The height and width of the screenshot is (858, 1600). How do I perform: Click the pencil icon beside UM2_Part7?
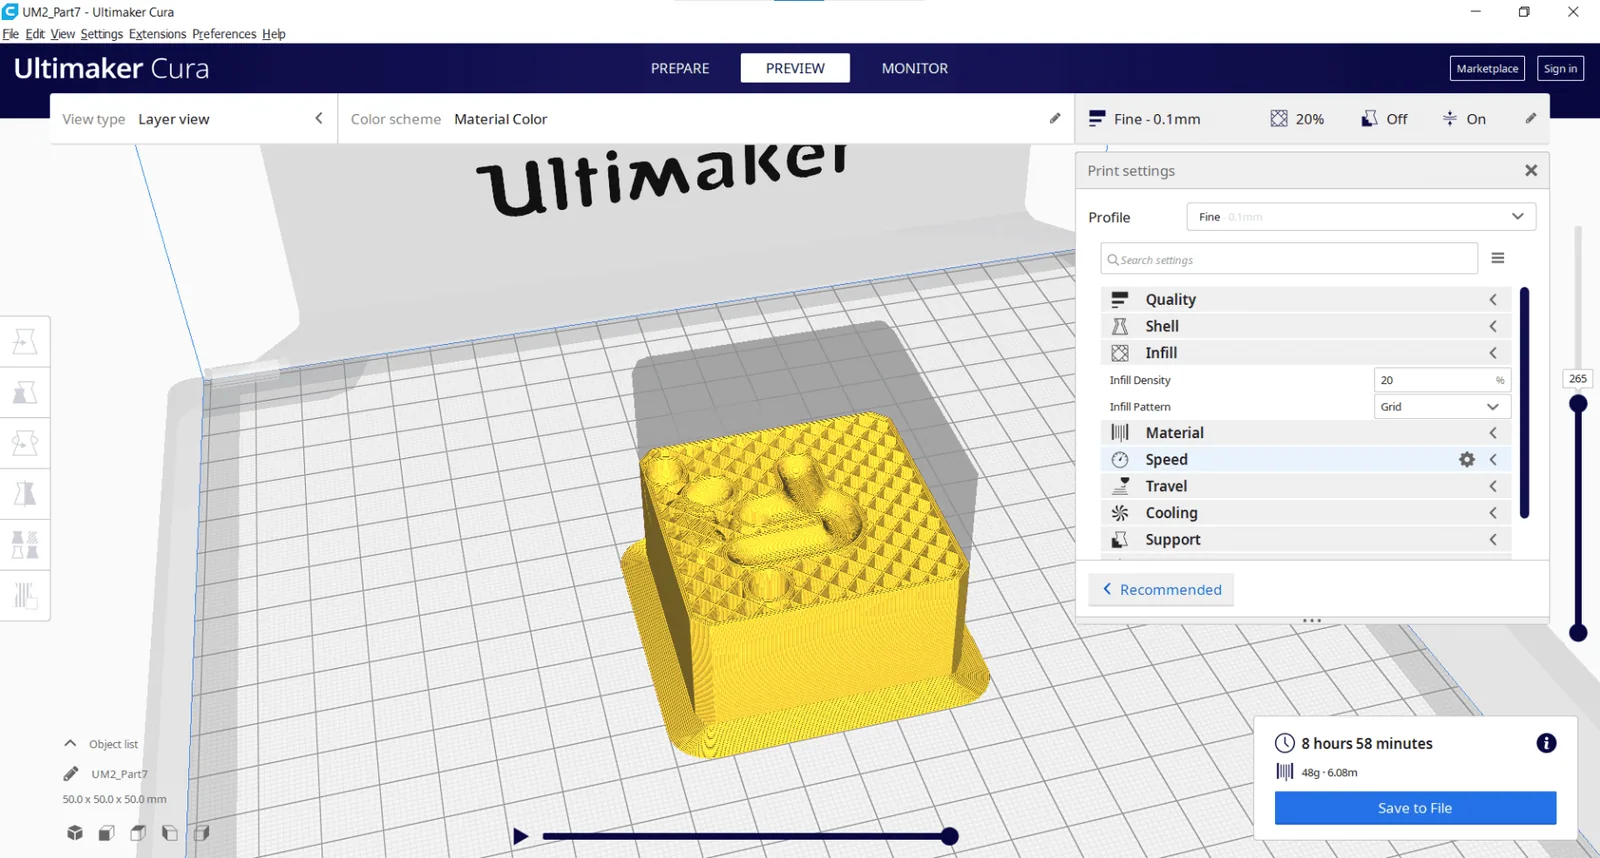(71, 774)
